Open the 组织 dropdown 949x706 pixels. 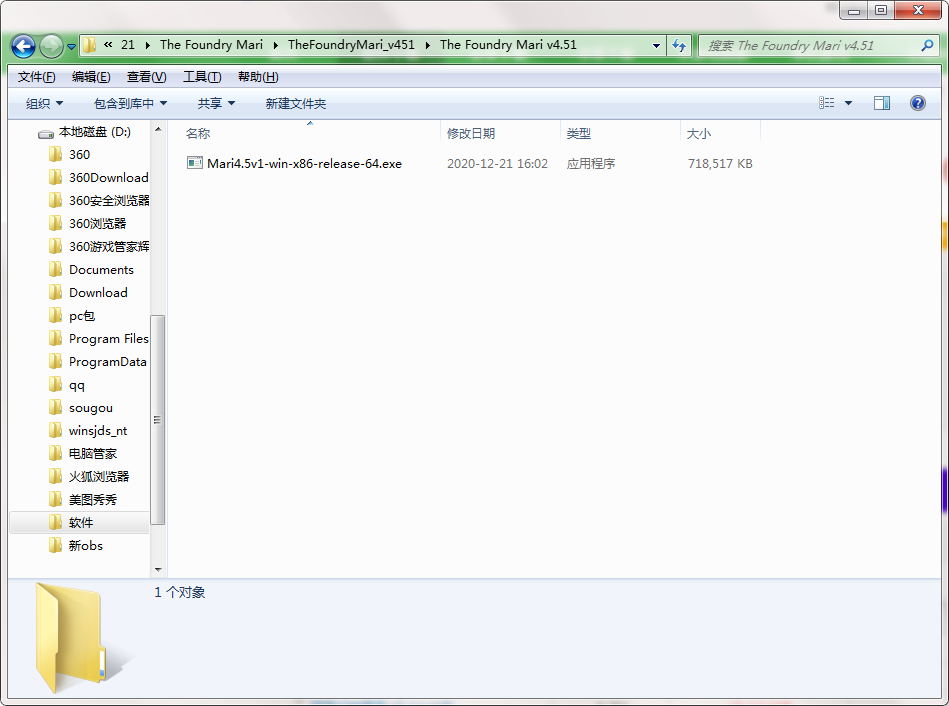pyautogui.click(x=44, y=104)
